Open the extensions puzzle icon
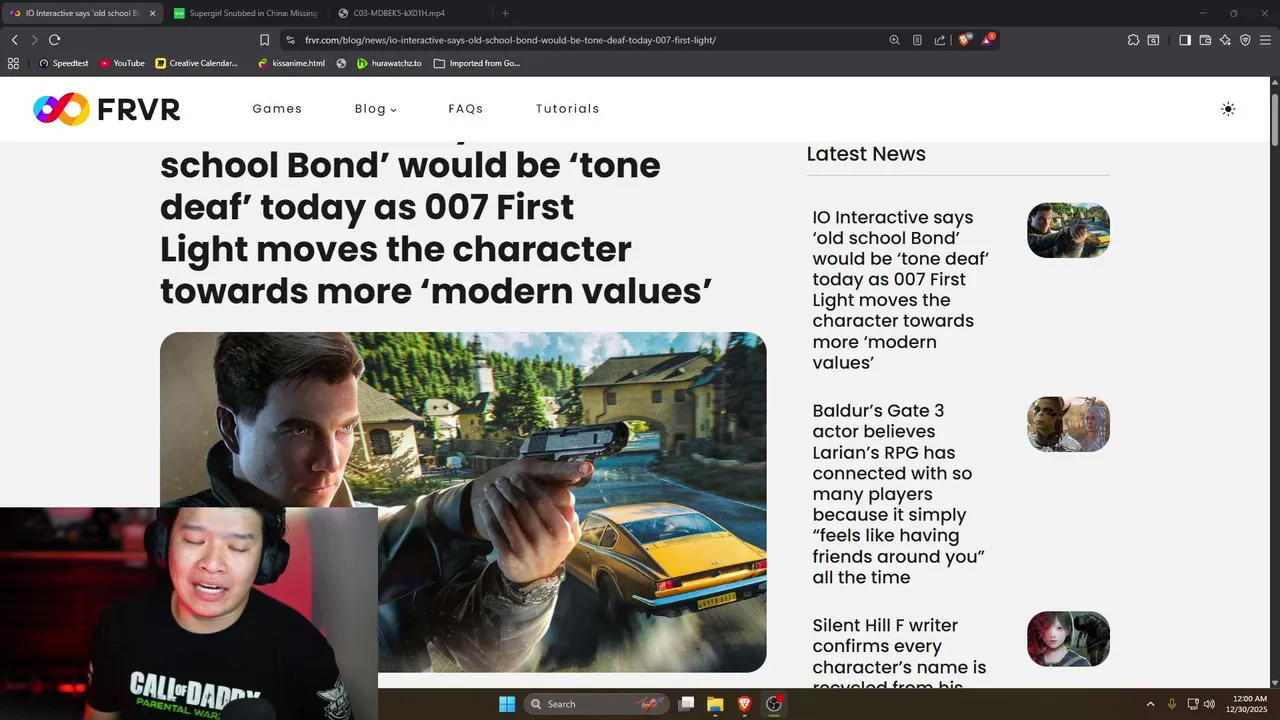The width and height of the screenshot is (1280, 720). point(1133,40)
